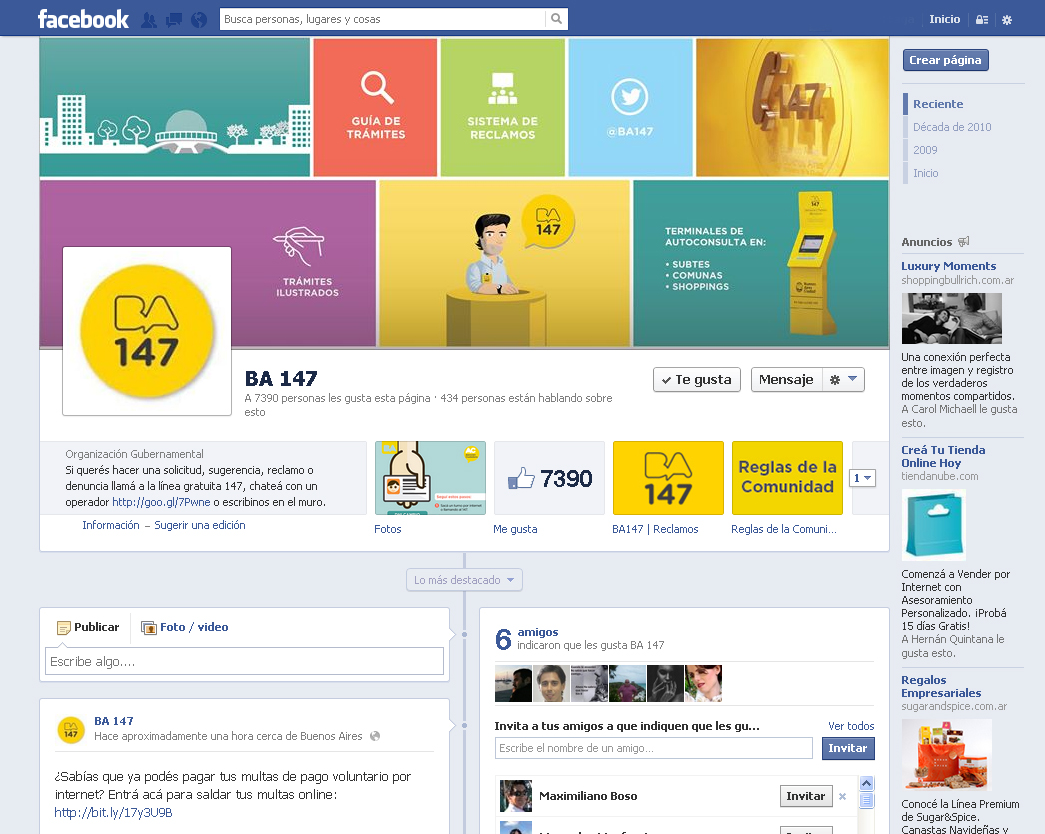Click the search magnifier button
The image size is (1045, 834).
[x=556, y=19]
